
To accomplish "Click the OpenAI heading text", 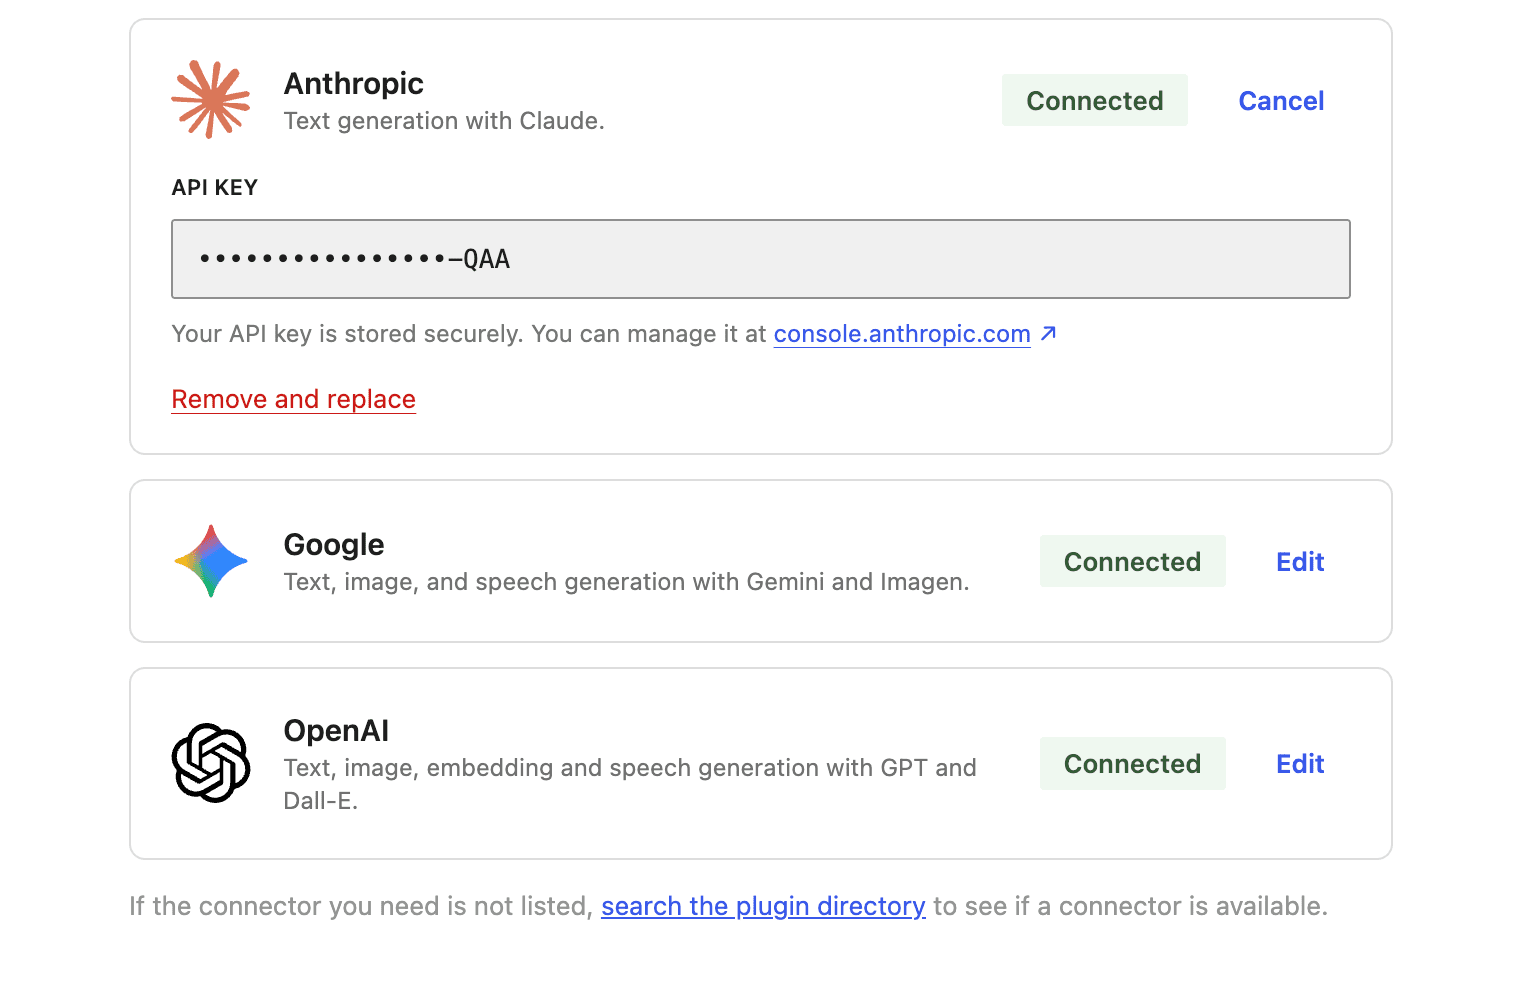I will (x=336, y=731).
